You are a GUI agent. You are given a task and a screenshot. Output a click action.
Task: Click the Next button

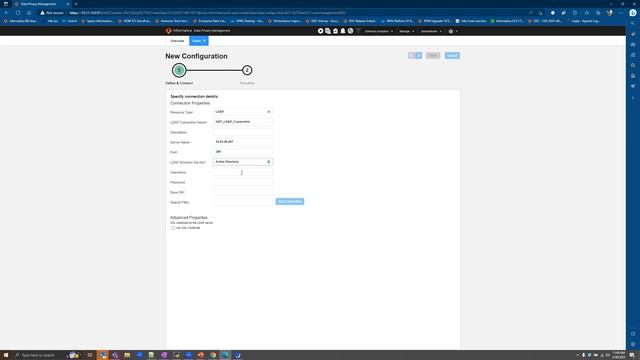click(x=433, y=56)
